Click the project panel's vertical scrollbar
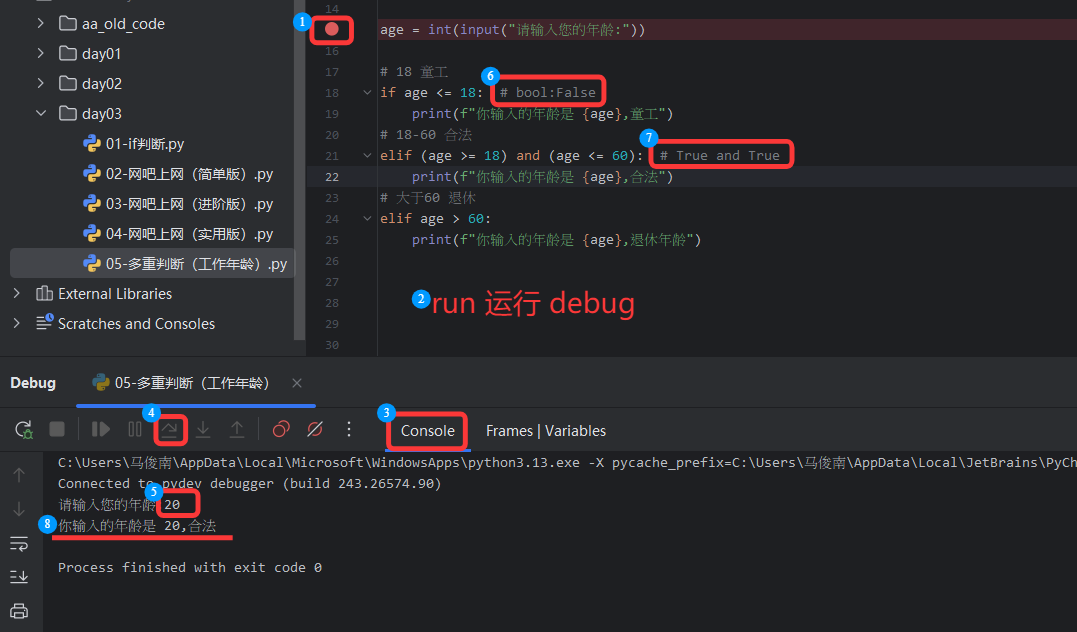Viewport: 1077px width, 632px height. tap(299, 168)
